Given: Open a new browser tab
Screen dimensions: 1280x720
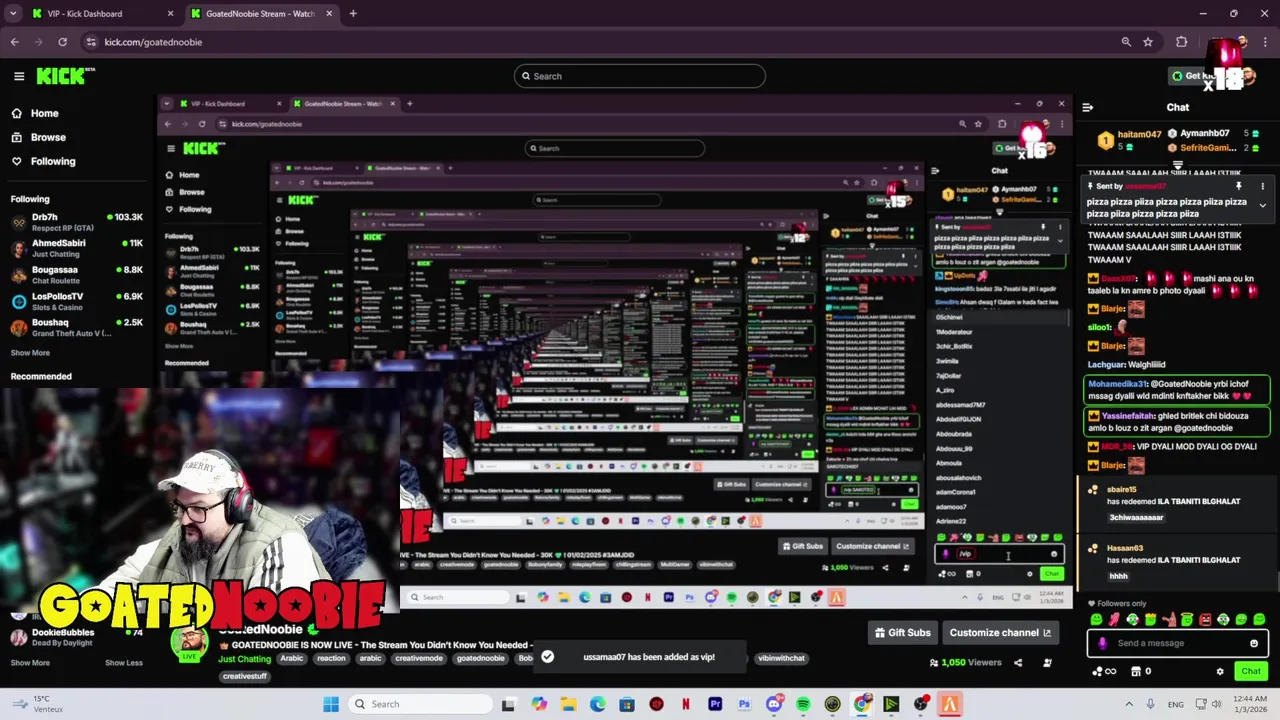Looking at the screenshot, I should coord(353,13).
